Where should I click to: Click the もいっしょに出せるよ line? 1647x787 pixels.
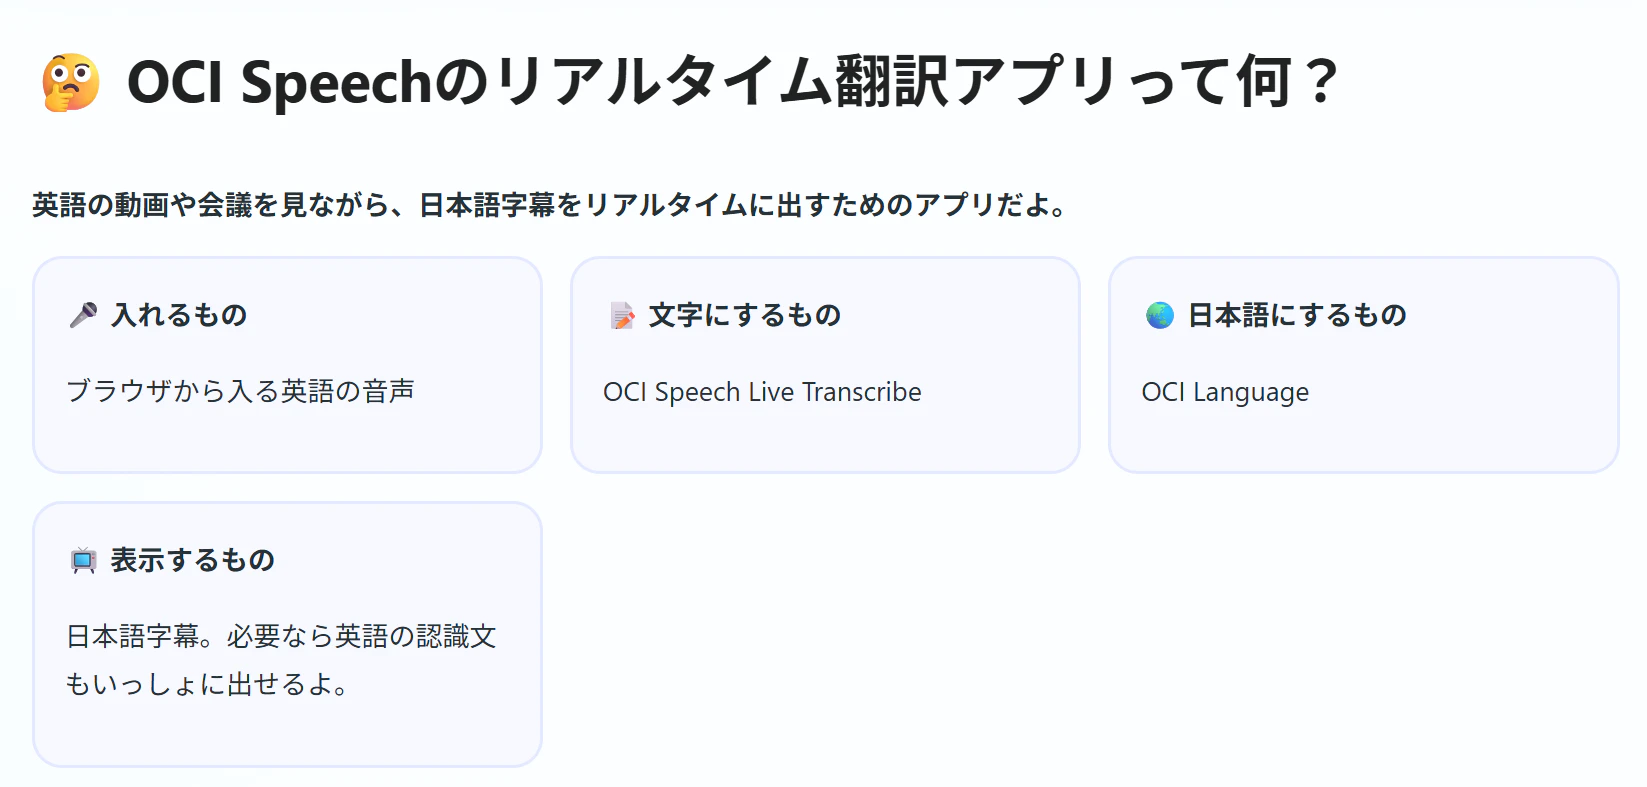[207, 684]
